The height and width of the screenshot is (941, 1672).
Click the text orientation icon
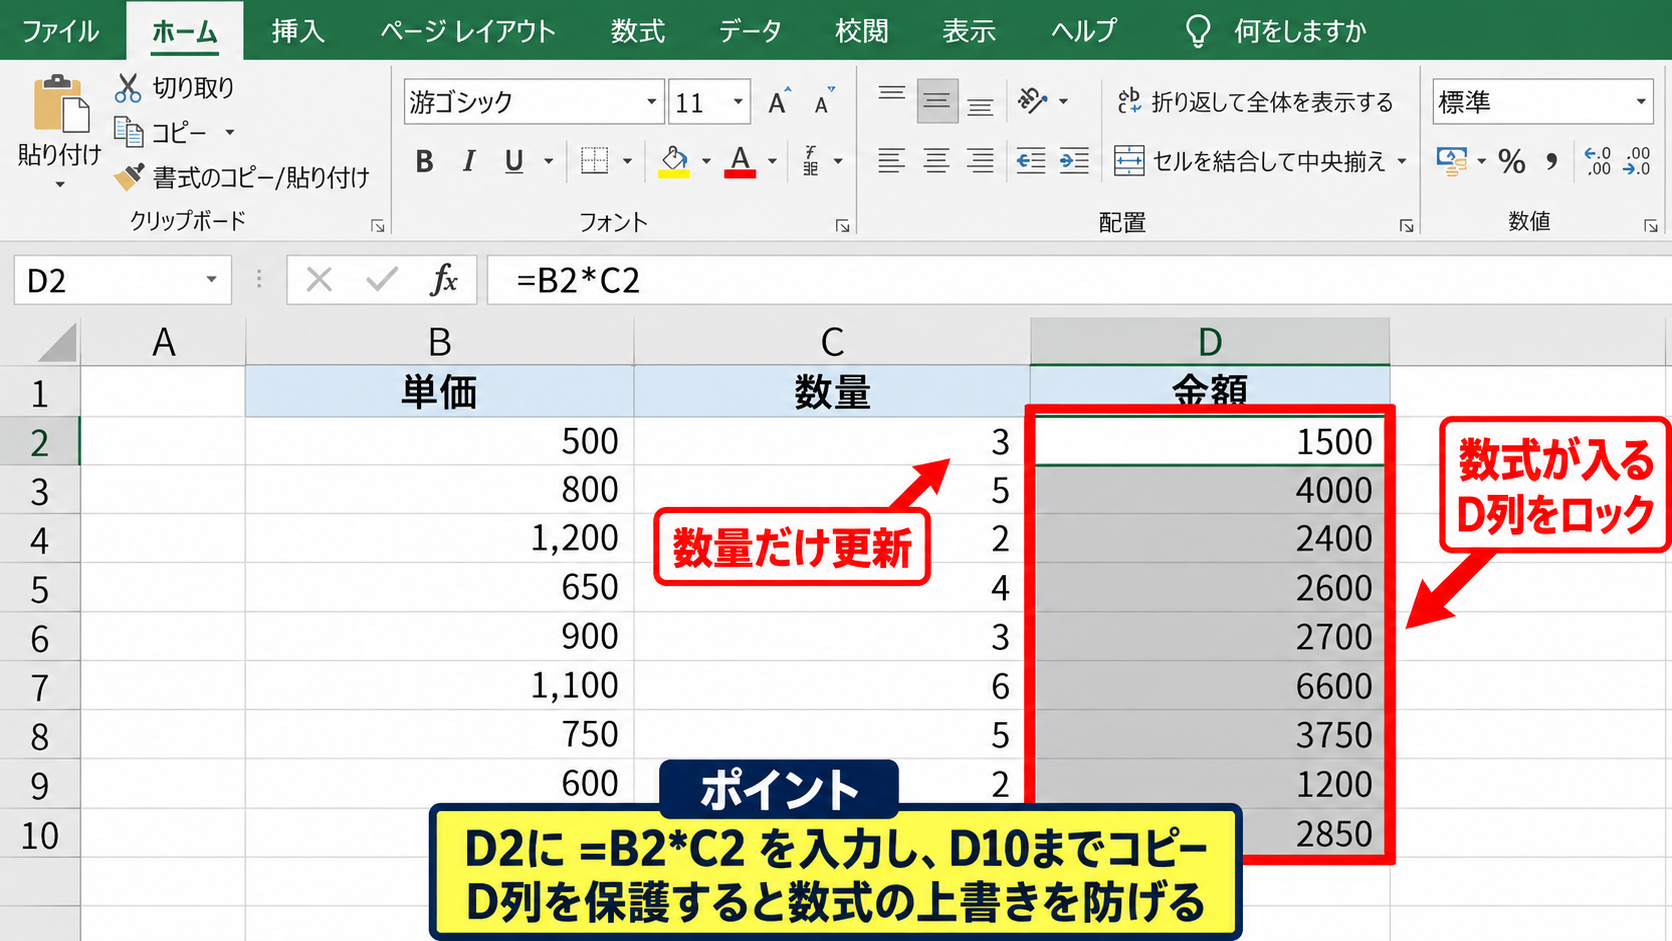(x=1032, y=101)
